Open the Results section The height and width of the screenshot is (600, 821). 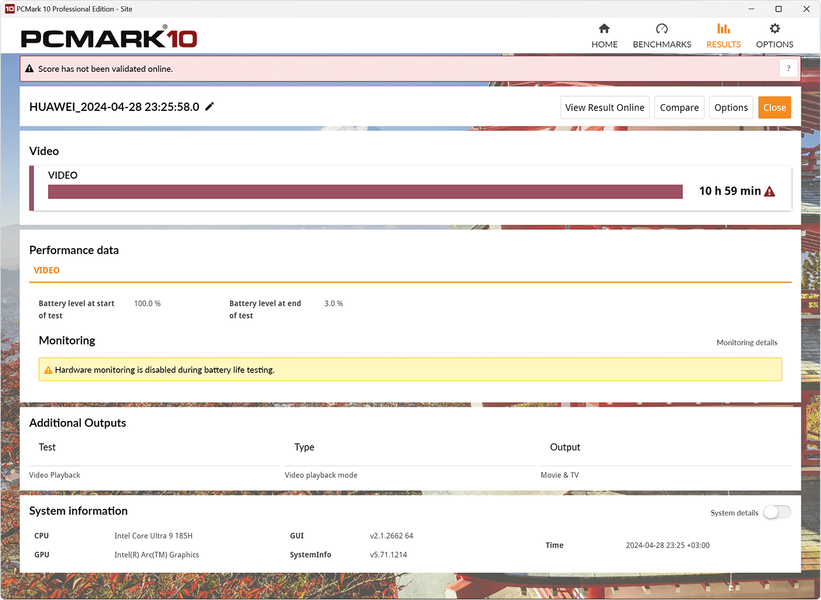click(x=723, y=36)
